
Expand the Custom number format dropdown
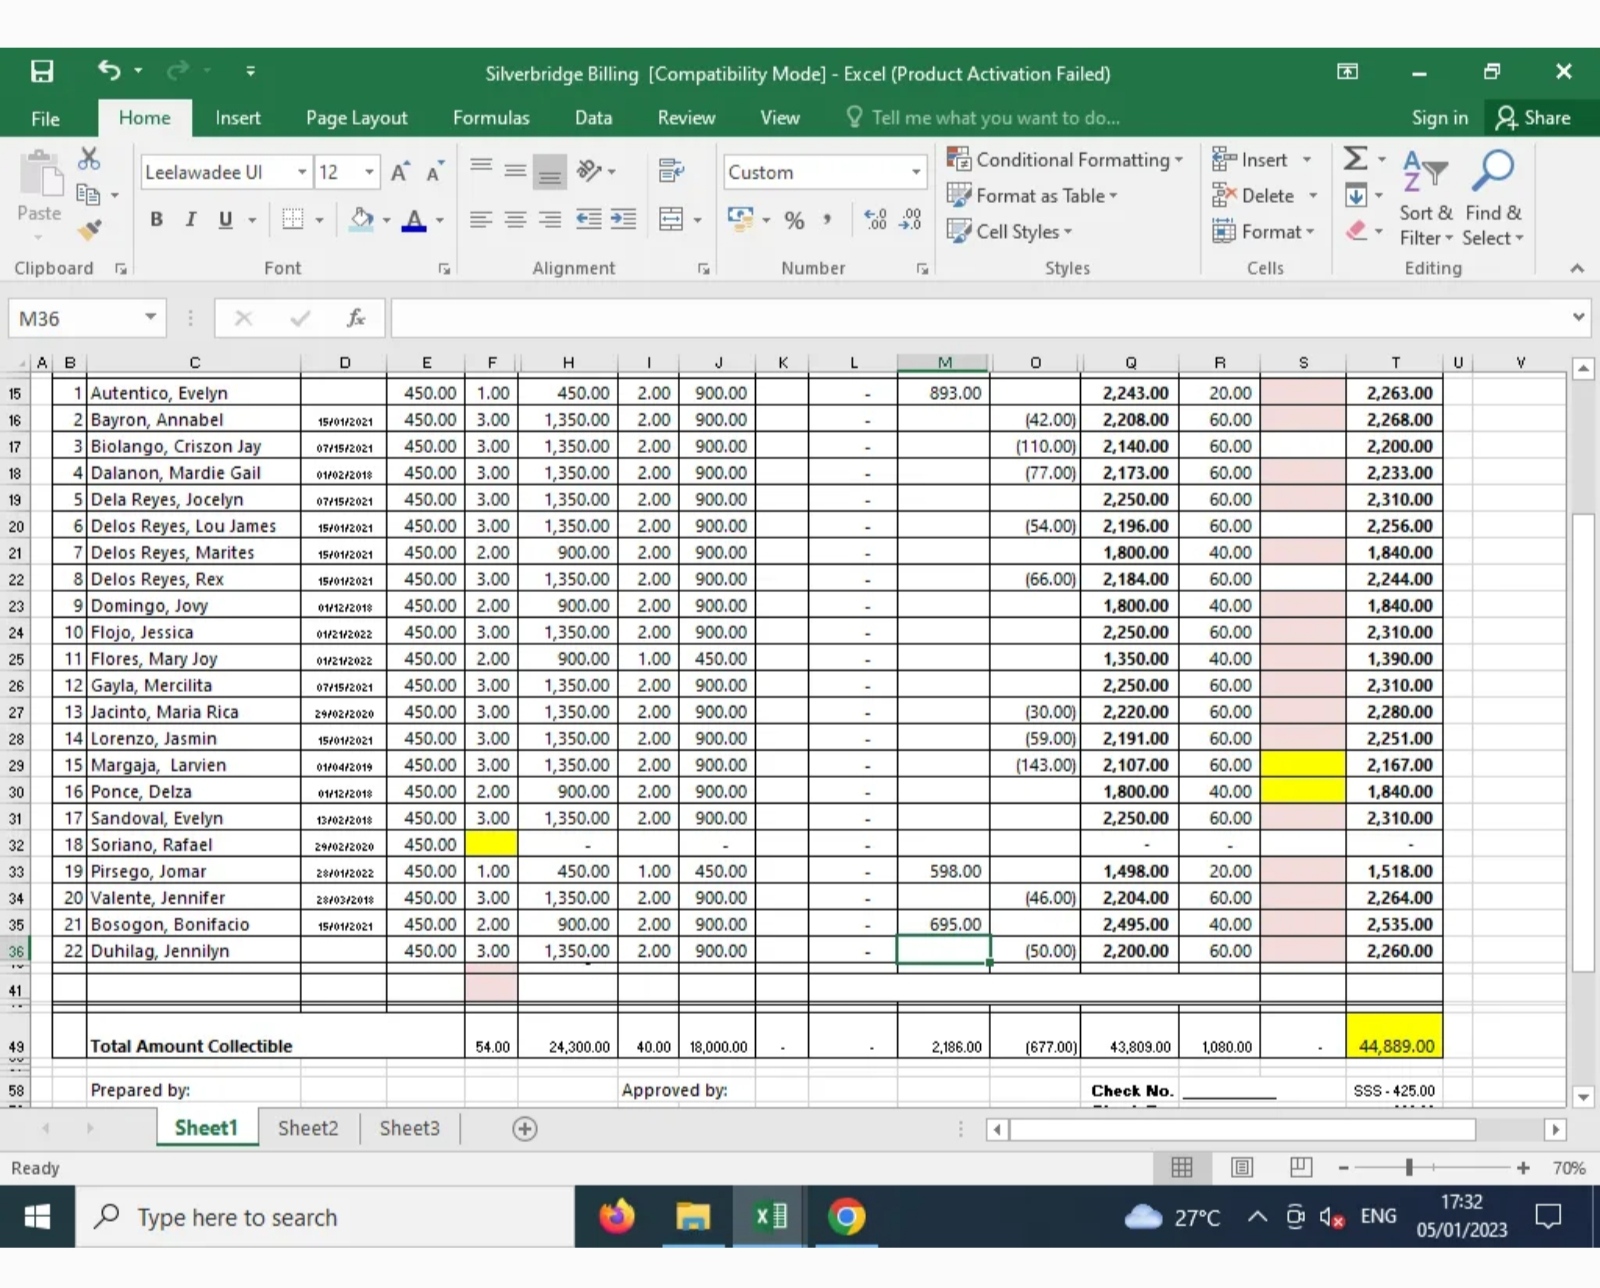(915, 172)
